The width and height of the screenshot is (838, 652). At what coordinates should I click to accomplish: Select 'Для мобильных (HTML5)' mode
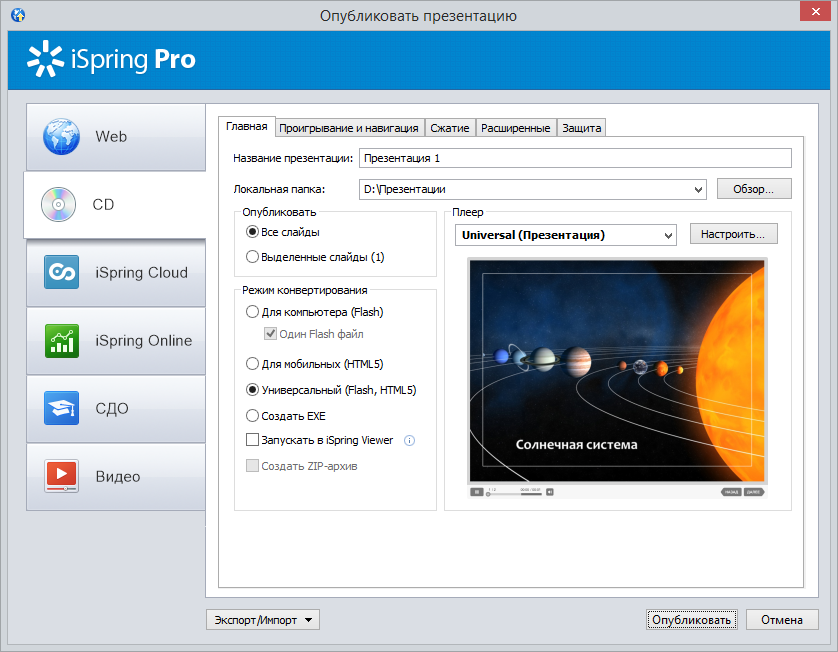(x=252, y=364)
